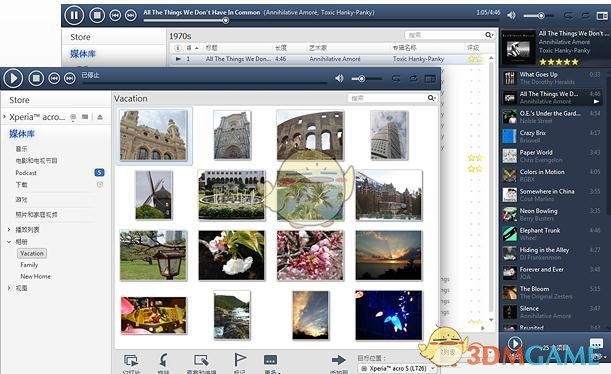This screenshot has width=611, height=374.
Task: Select the Colosseum photo thumbnail
Action: click(x=310, y=135)
